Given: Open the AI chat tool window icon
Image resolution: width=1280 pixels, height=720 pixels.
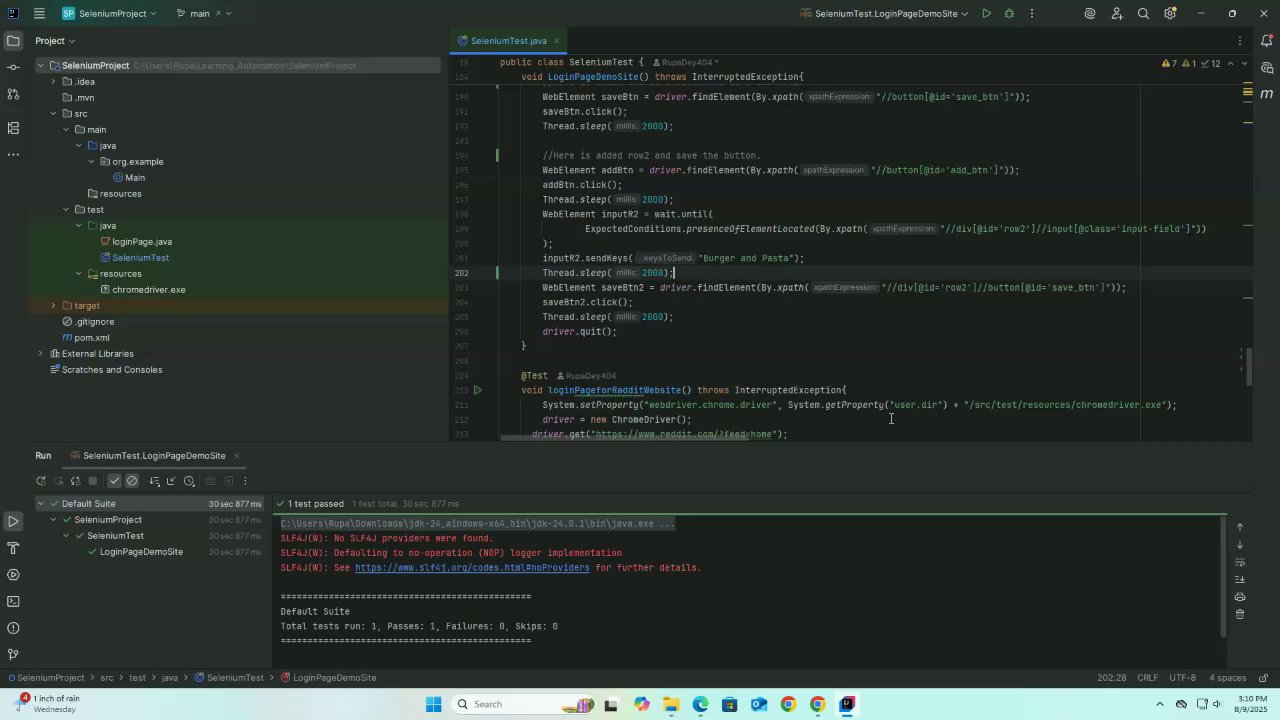Looking at the screenshot, I should [x=1267, y=68].
